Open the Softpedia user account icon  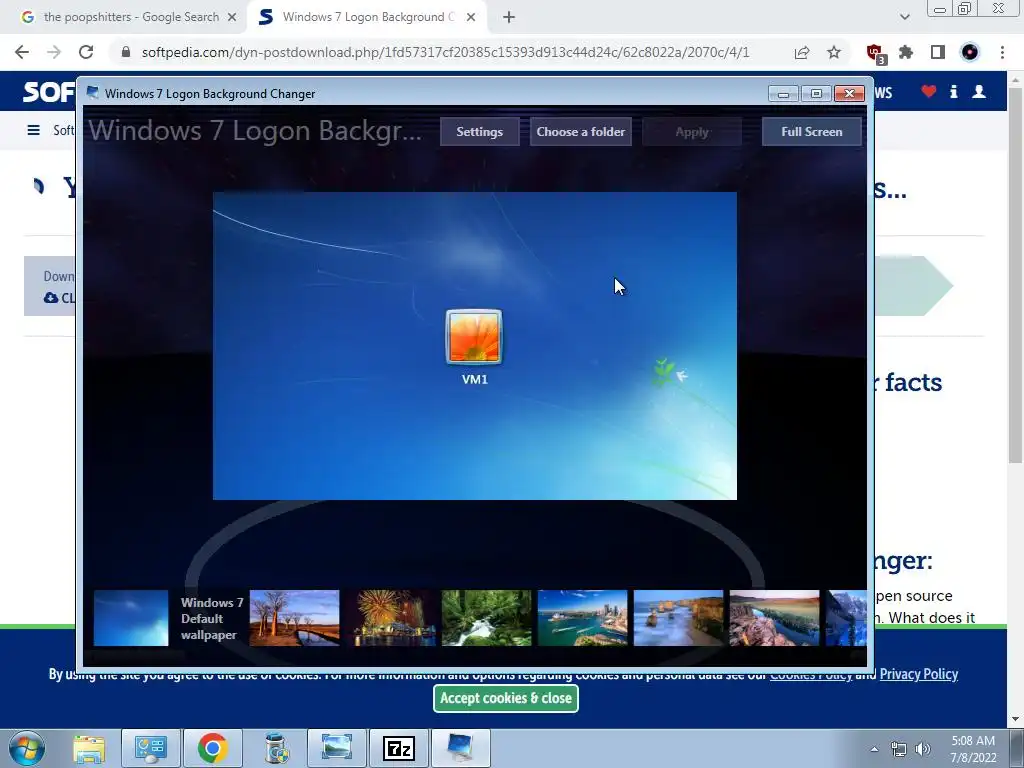(x=979, y=91)
